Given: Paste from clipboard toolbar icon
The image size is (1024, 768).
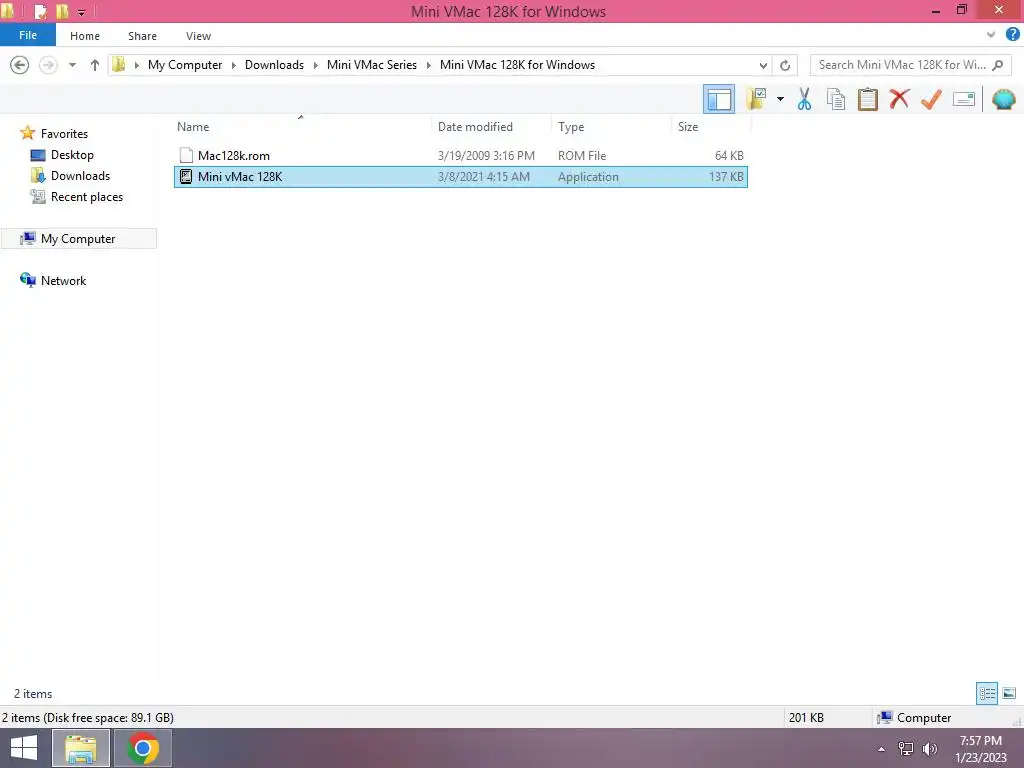Looking at the screenshot, I should pyautogui.click(x=867, y=99).
